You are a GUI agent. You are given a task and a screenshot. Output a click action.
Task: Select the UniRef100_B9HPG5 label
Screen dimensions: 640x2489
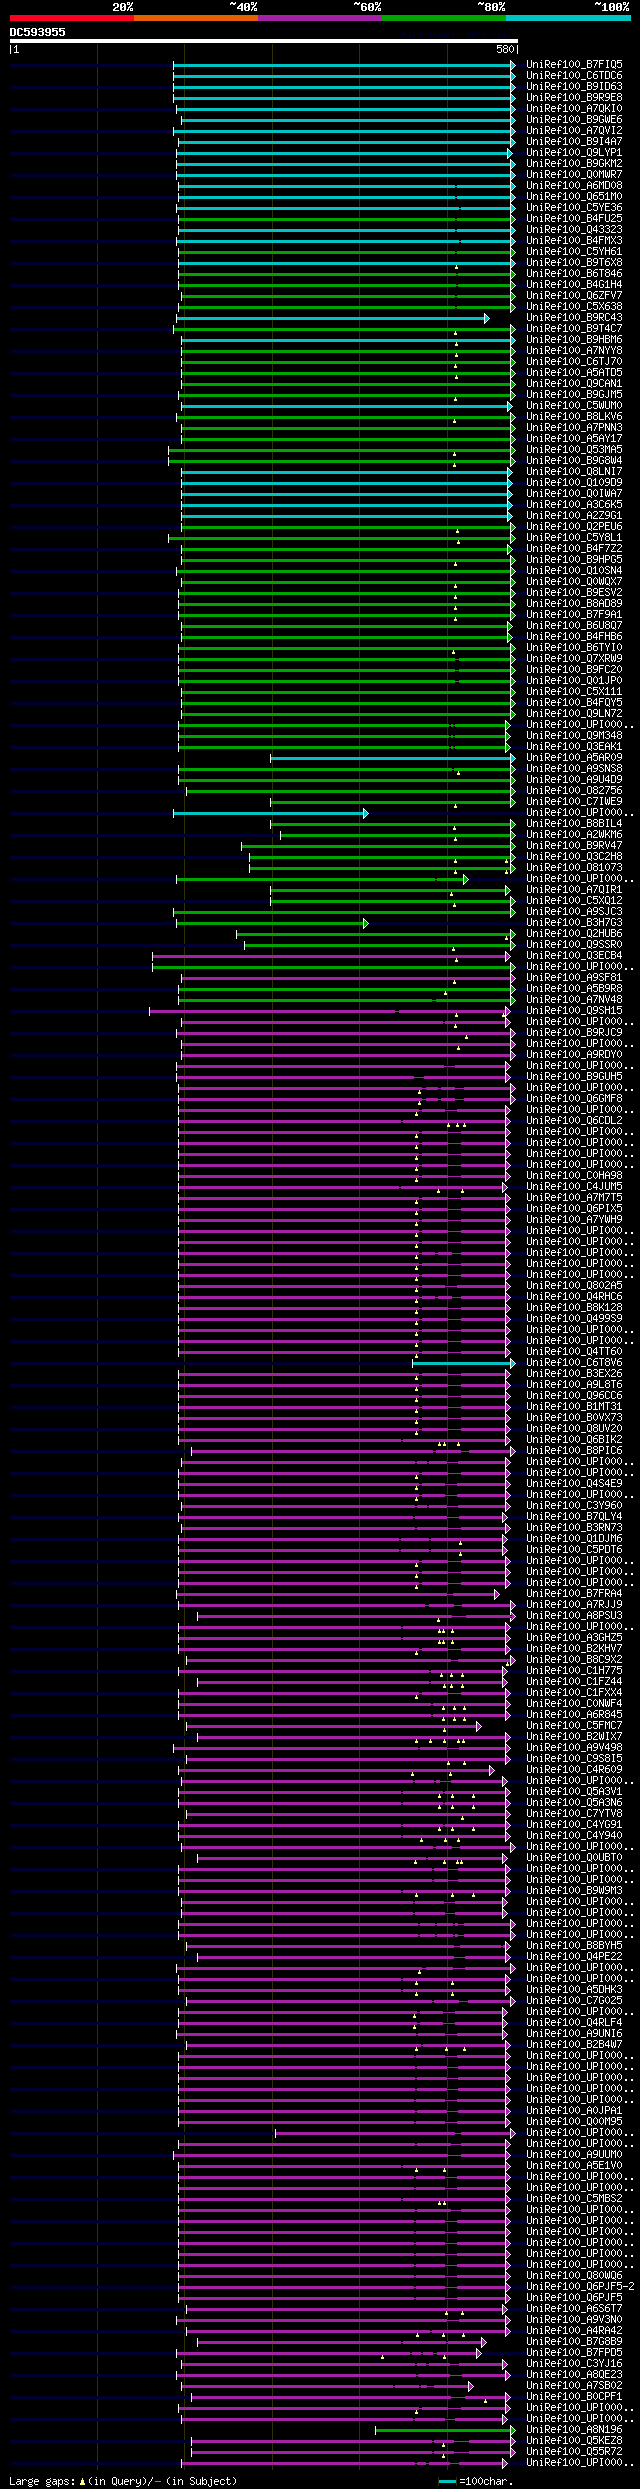pos(574,559)
